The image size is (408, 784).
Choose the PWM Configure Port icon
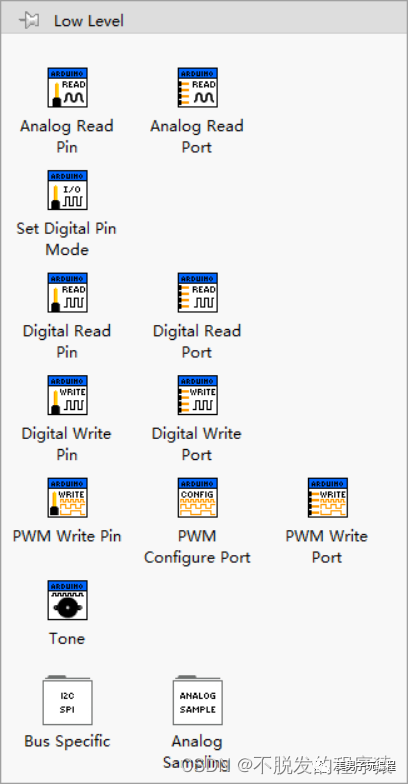198,498
